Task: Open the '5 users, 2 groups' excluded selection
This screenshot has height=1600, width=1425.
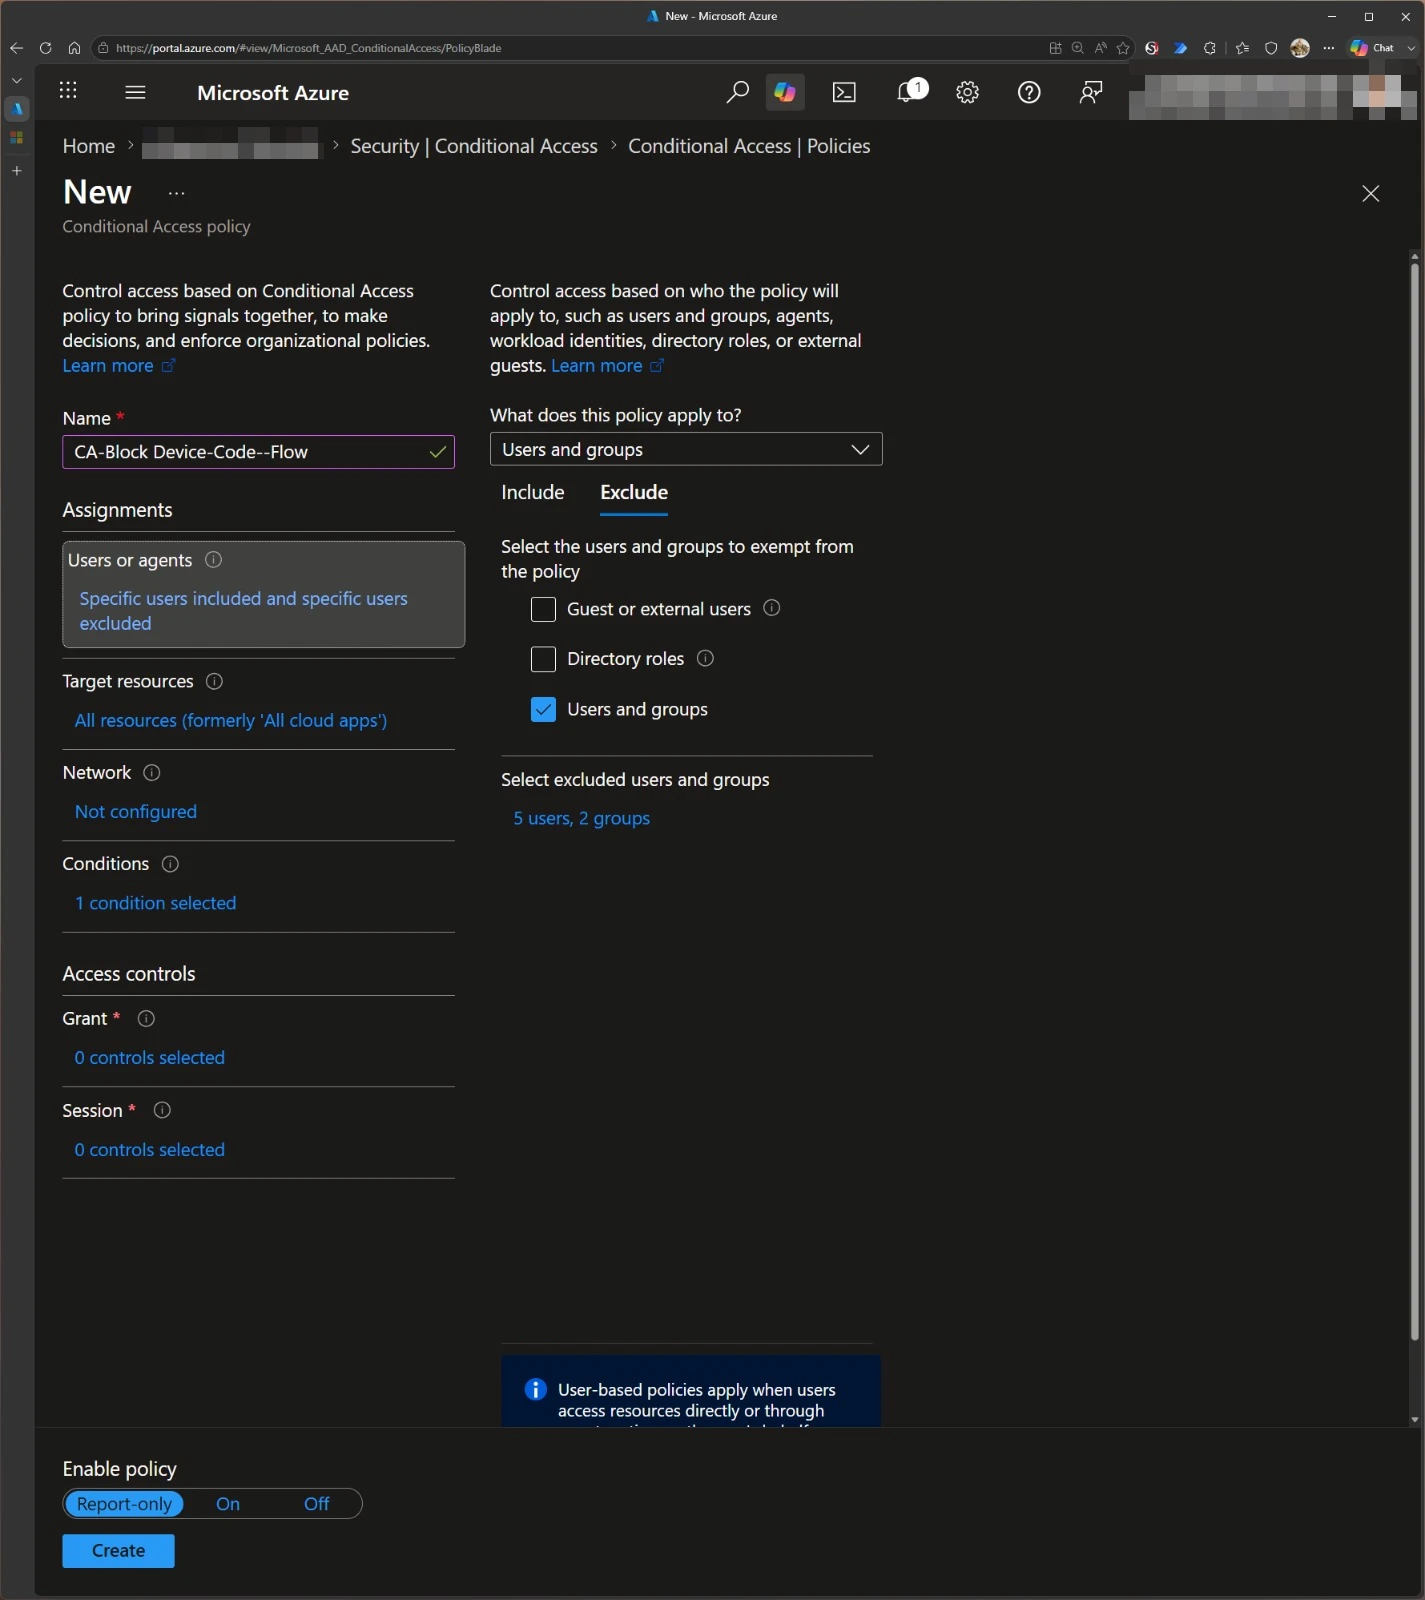Action: coord(582,818)
